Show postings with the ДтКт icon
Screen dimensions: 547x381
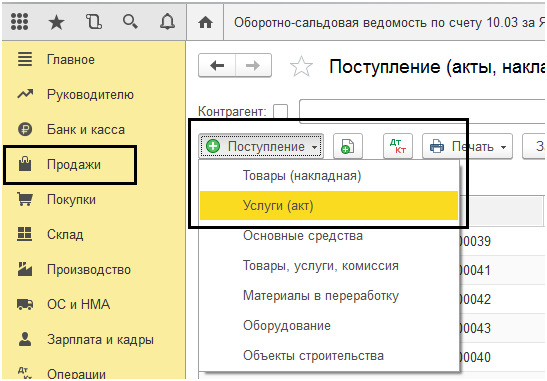[398, 146]
